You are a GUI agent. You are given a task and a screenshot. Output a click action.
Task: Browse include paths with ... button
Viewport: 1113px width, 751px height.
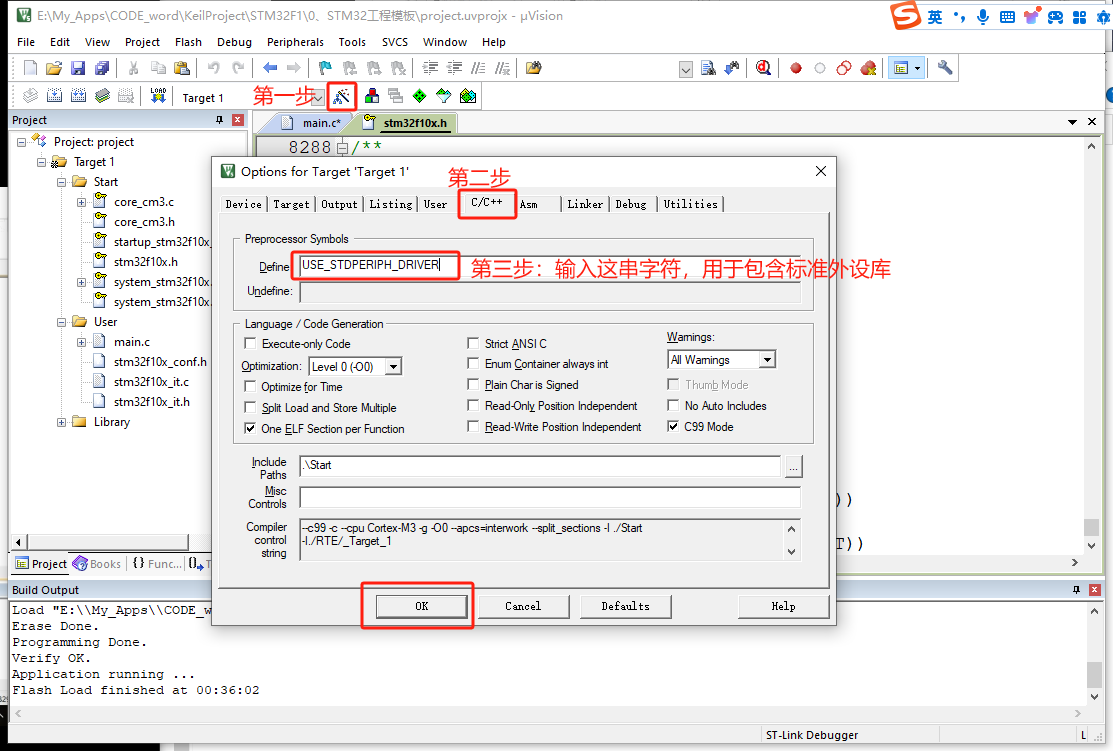tap(794, 466)
